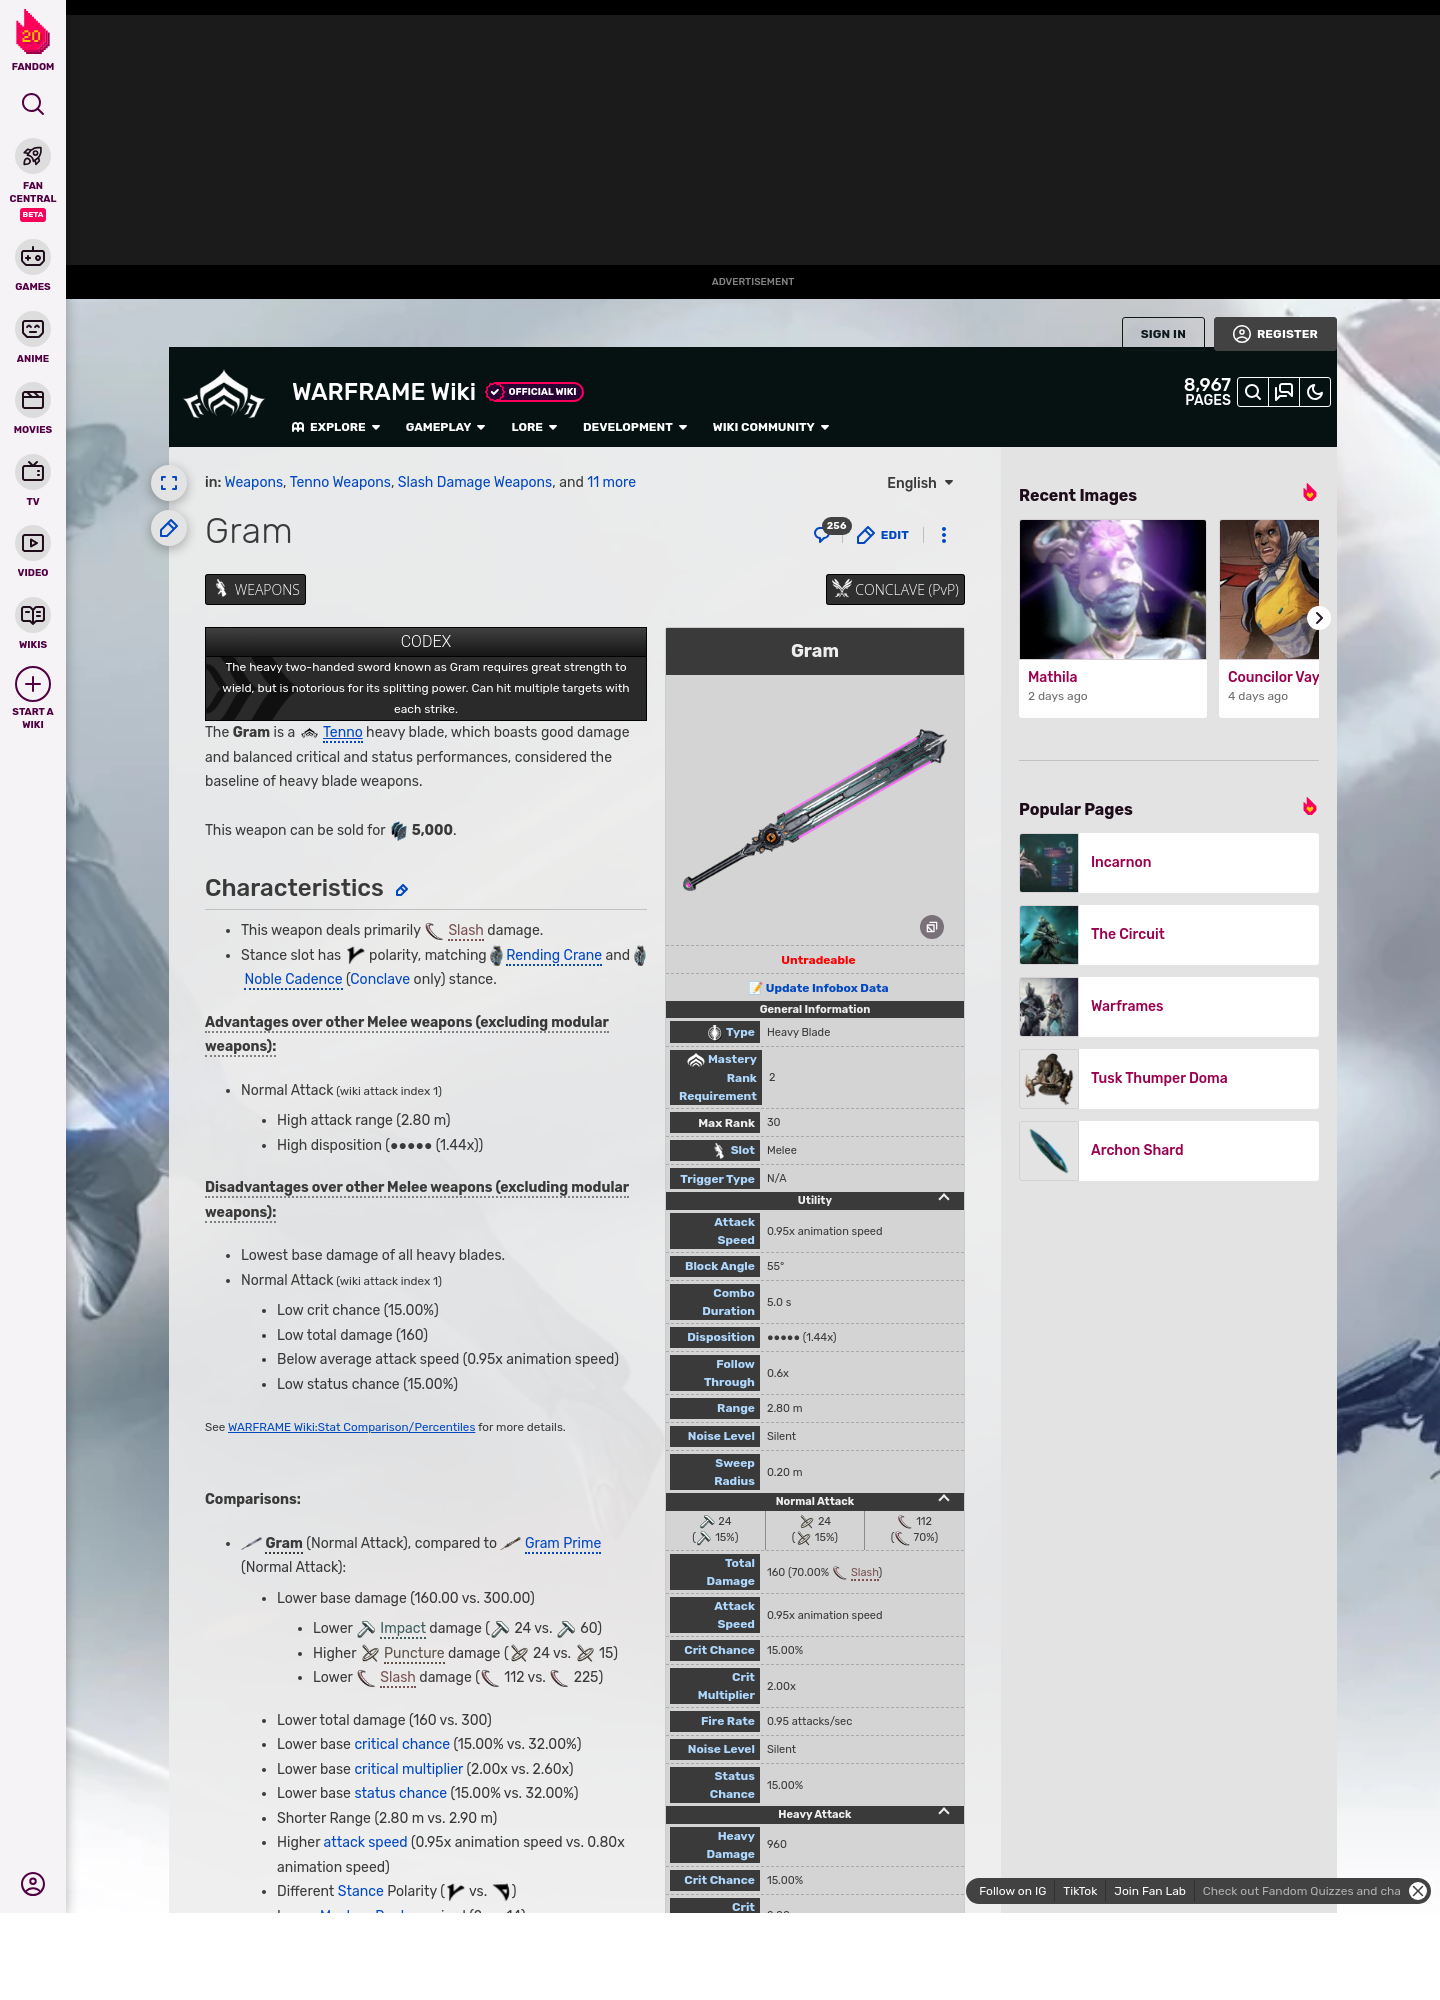This screenshot has width=1440, height=2000.
Task: Open the Games controller icon
Action: coord(33,257)
